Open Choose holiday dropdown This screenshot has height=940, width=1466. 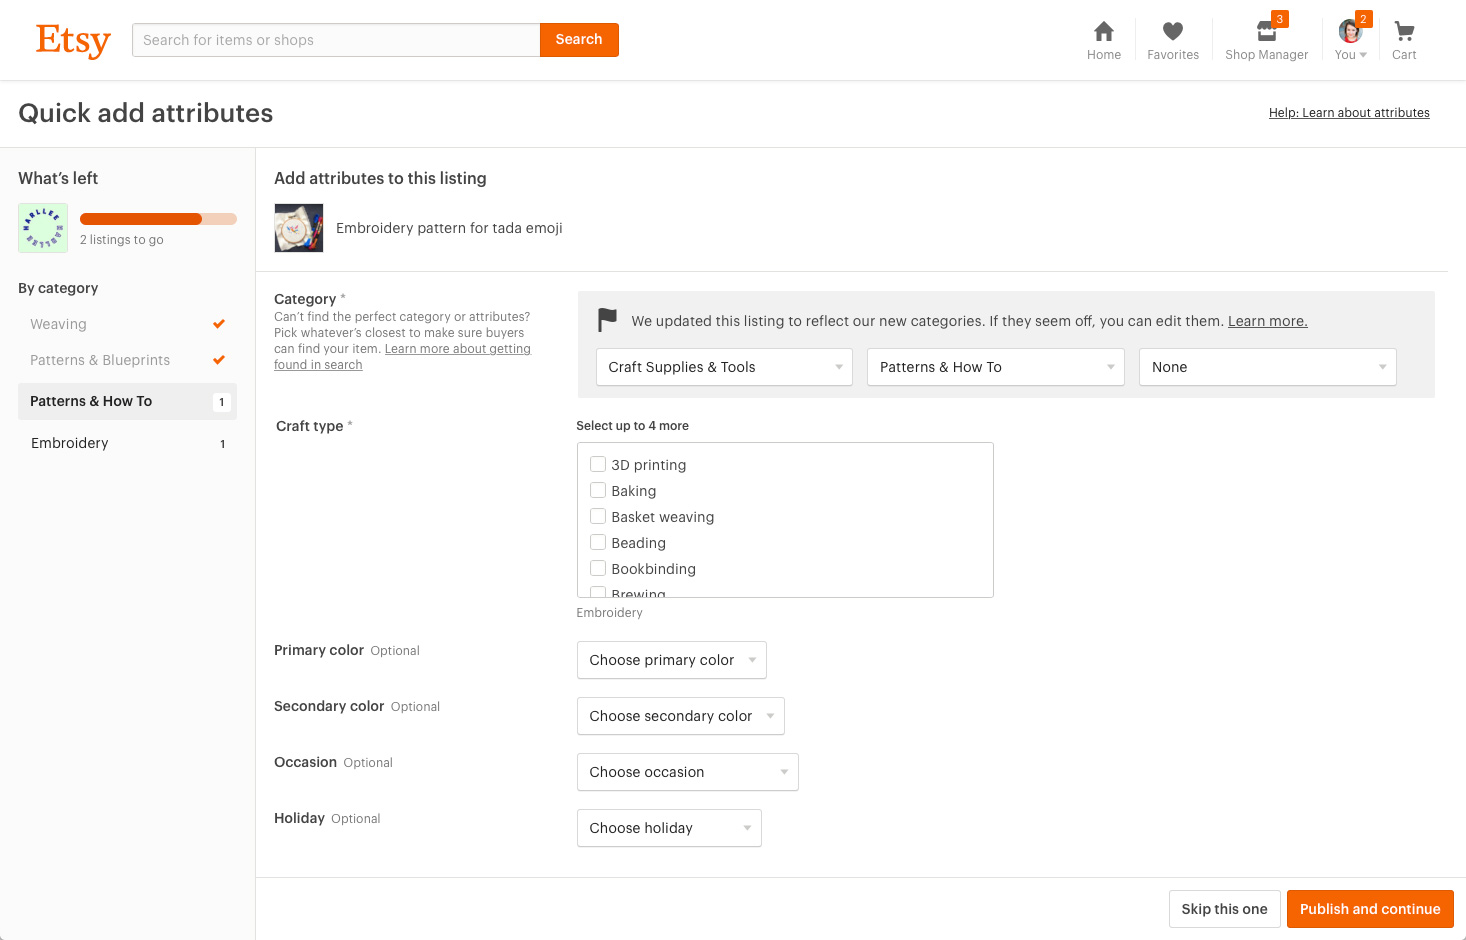point(669,828)
